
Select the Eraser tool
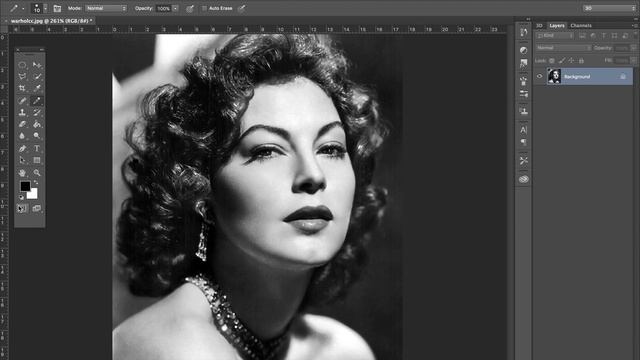(x=22, y=124)
